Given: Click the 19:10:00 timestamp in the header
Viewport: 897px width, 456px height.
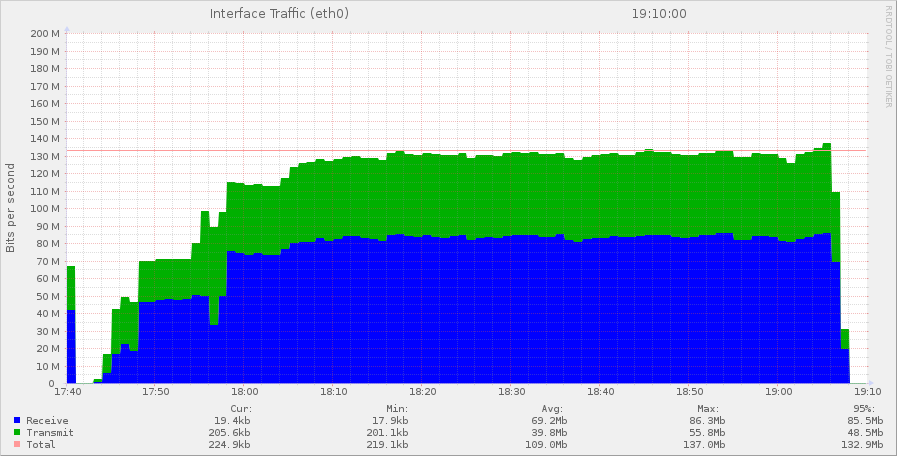Looking at the screenshot, I should [659, 14].
